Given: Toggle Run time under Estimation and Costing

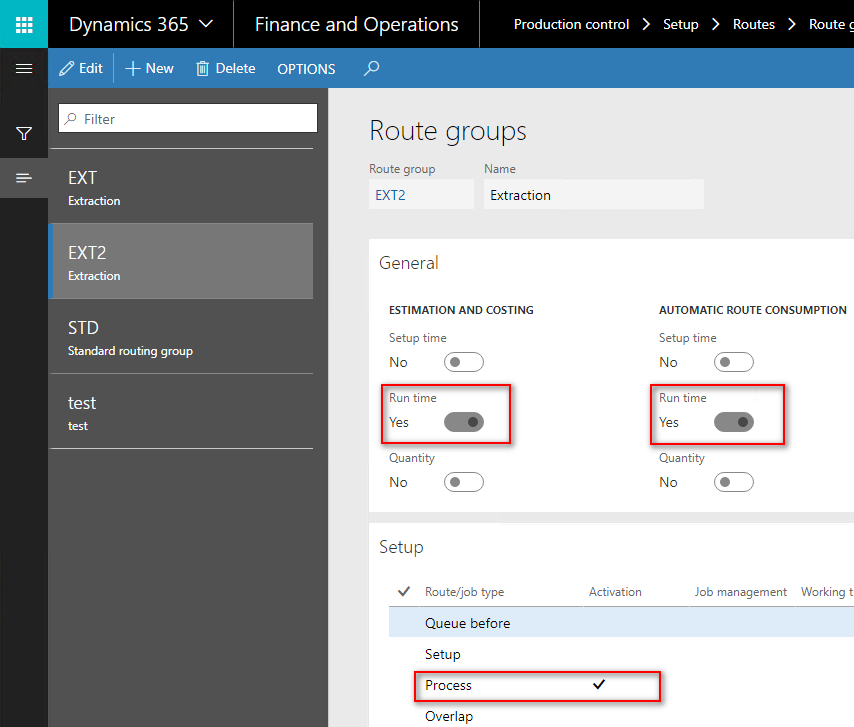Looking at the screenshot, I should point(463,421).
